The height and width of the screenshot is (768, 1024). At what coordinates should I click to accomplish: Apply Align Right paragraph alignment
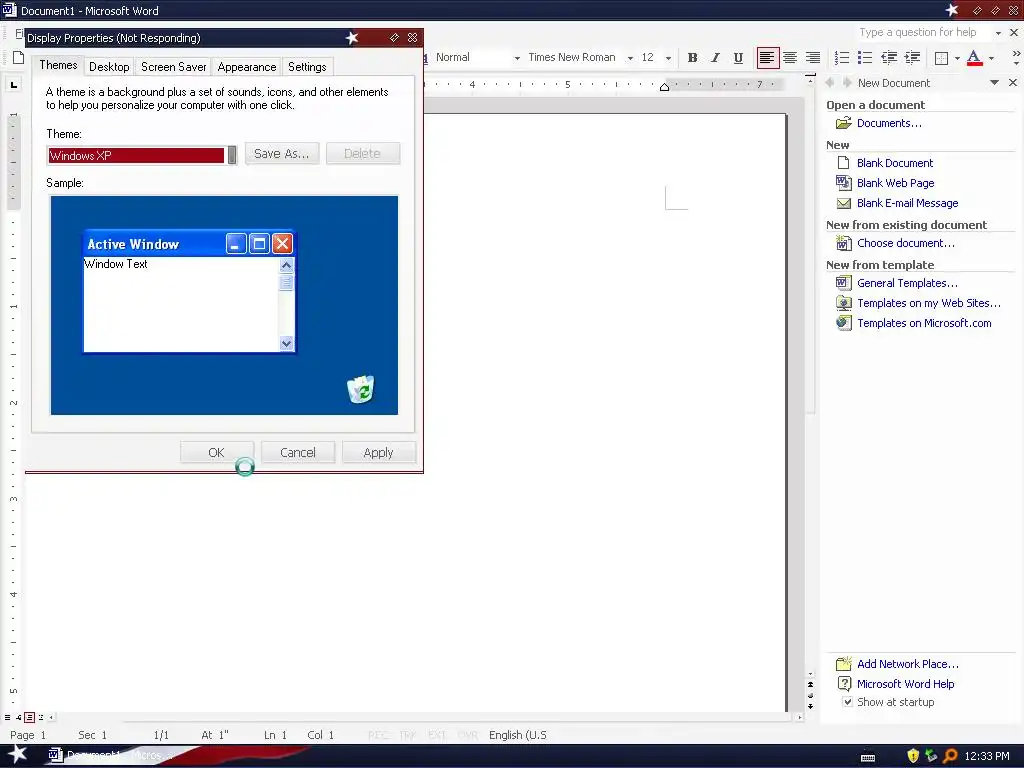[812, 57]
